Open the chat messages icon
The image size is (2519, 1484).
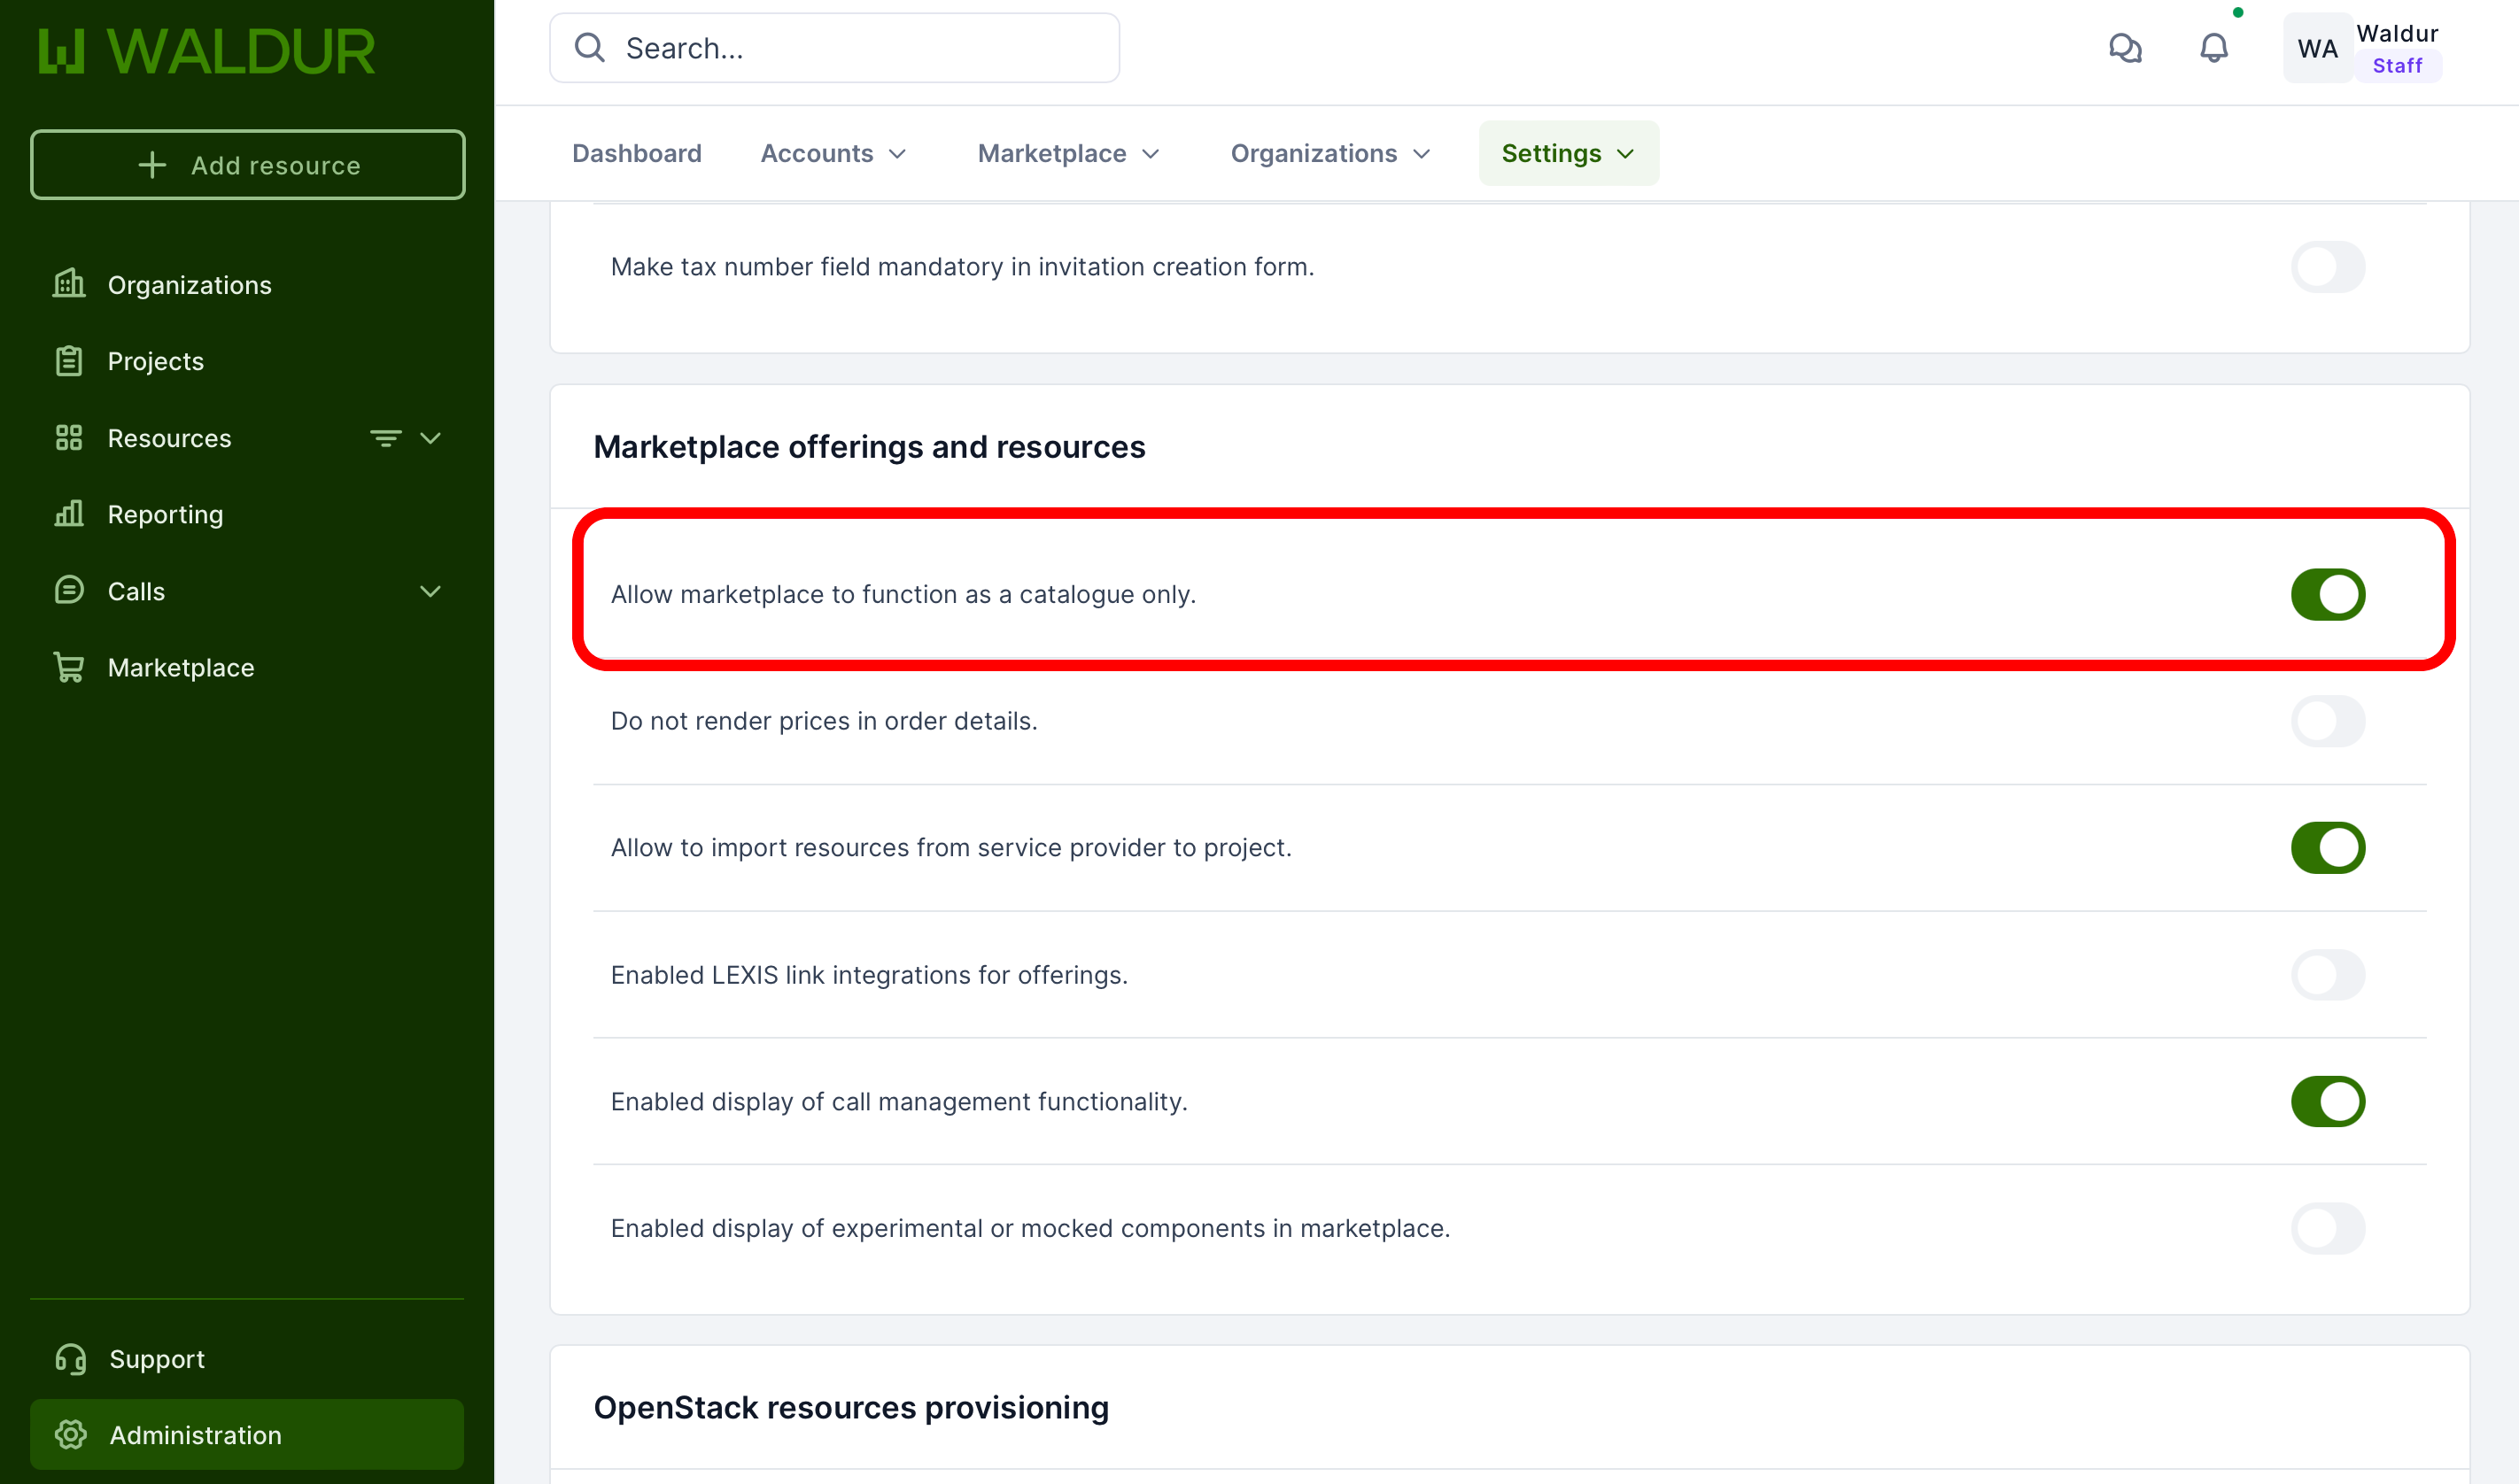(2125, 48)
